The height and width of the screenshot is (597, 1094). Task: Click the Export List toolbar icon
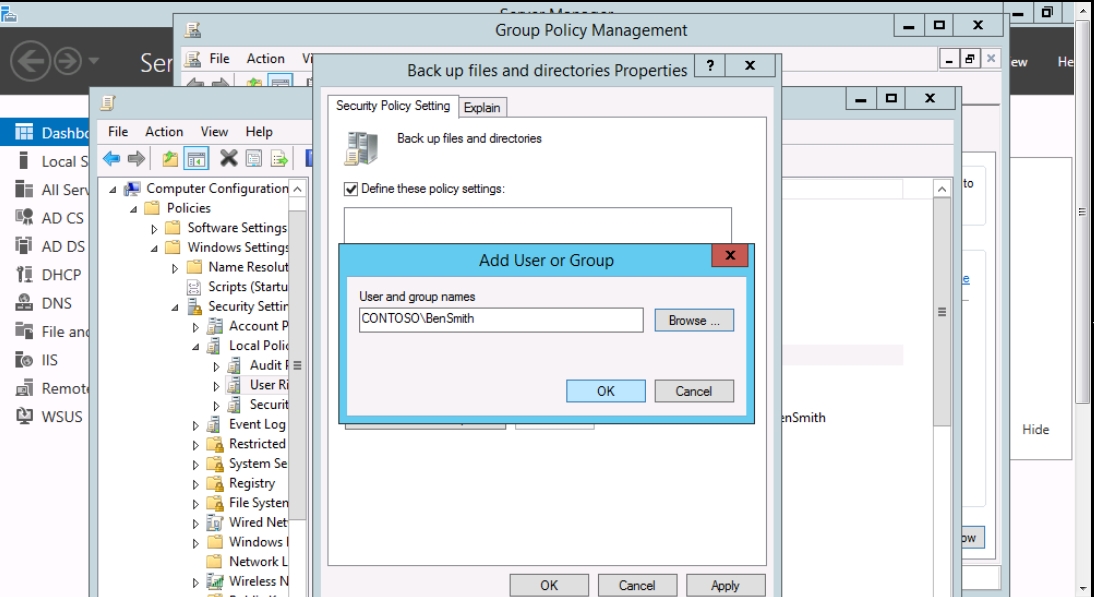click(x=279, y=158)
